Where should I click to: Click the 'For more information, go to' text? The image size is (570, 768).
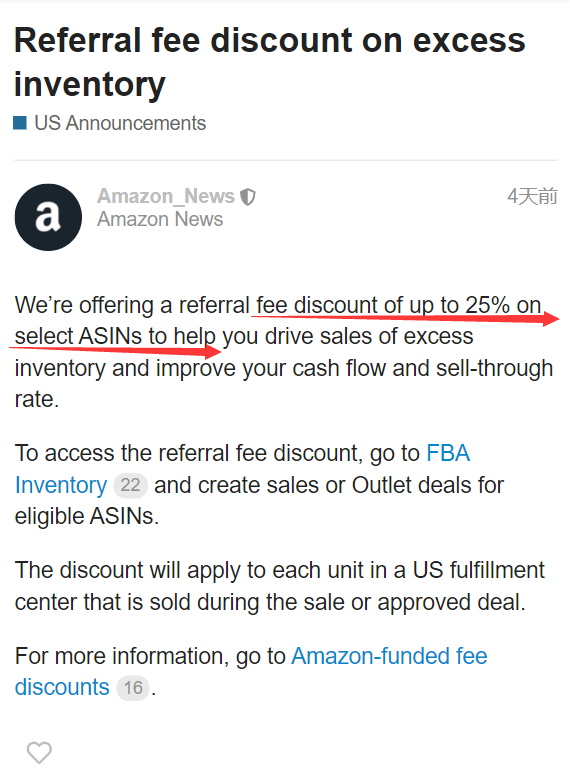(150, 656)
